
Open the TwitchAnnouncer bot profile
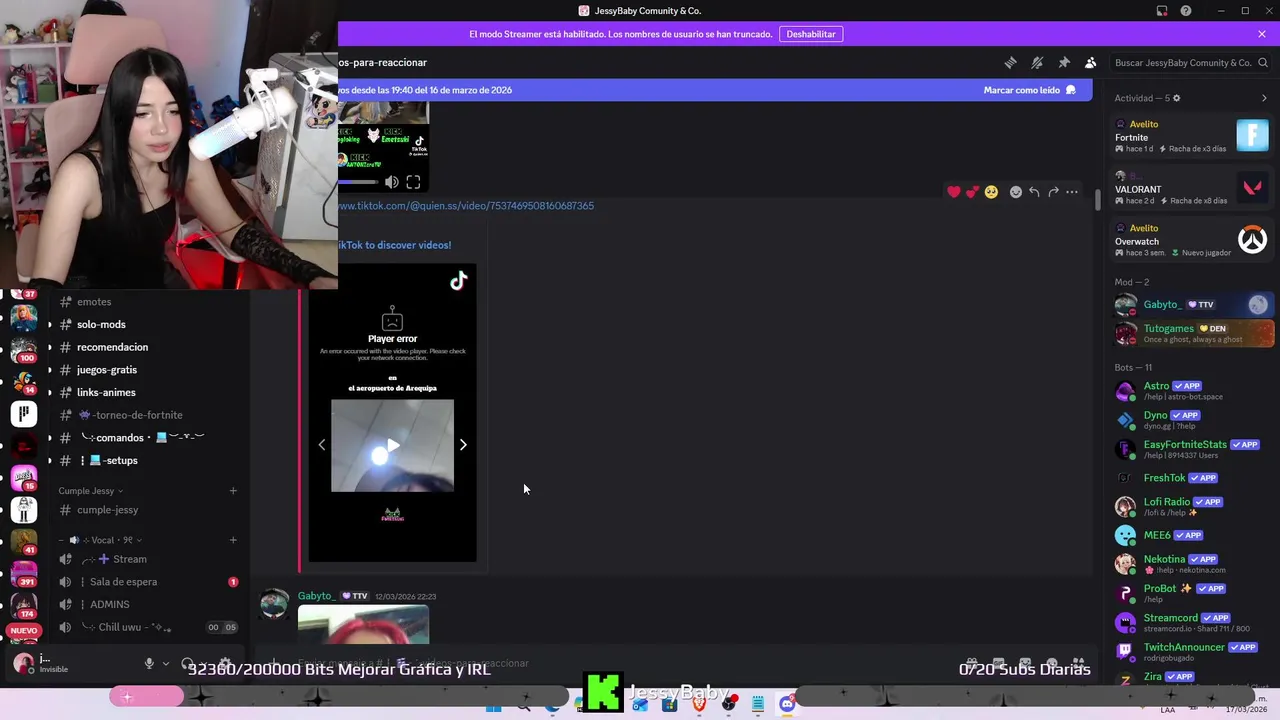coord(1193,651)
